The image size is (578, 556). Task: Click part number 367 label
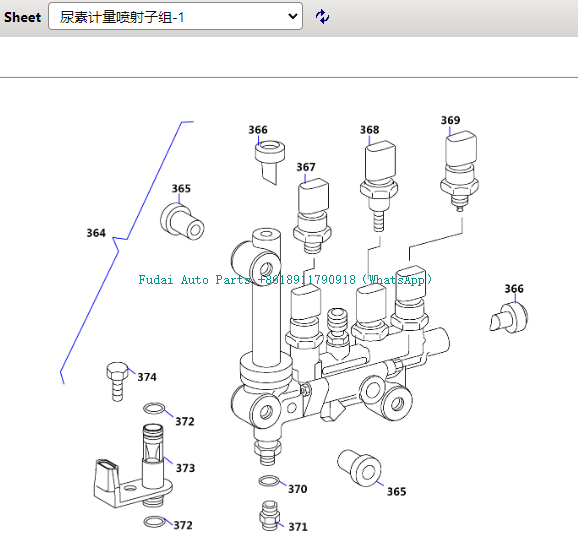tap(306, 167)
